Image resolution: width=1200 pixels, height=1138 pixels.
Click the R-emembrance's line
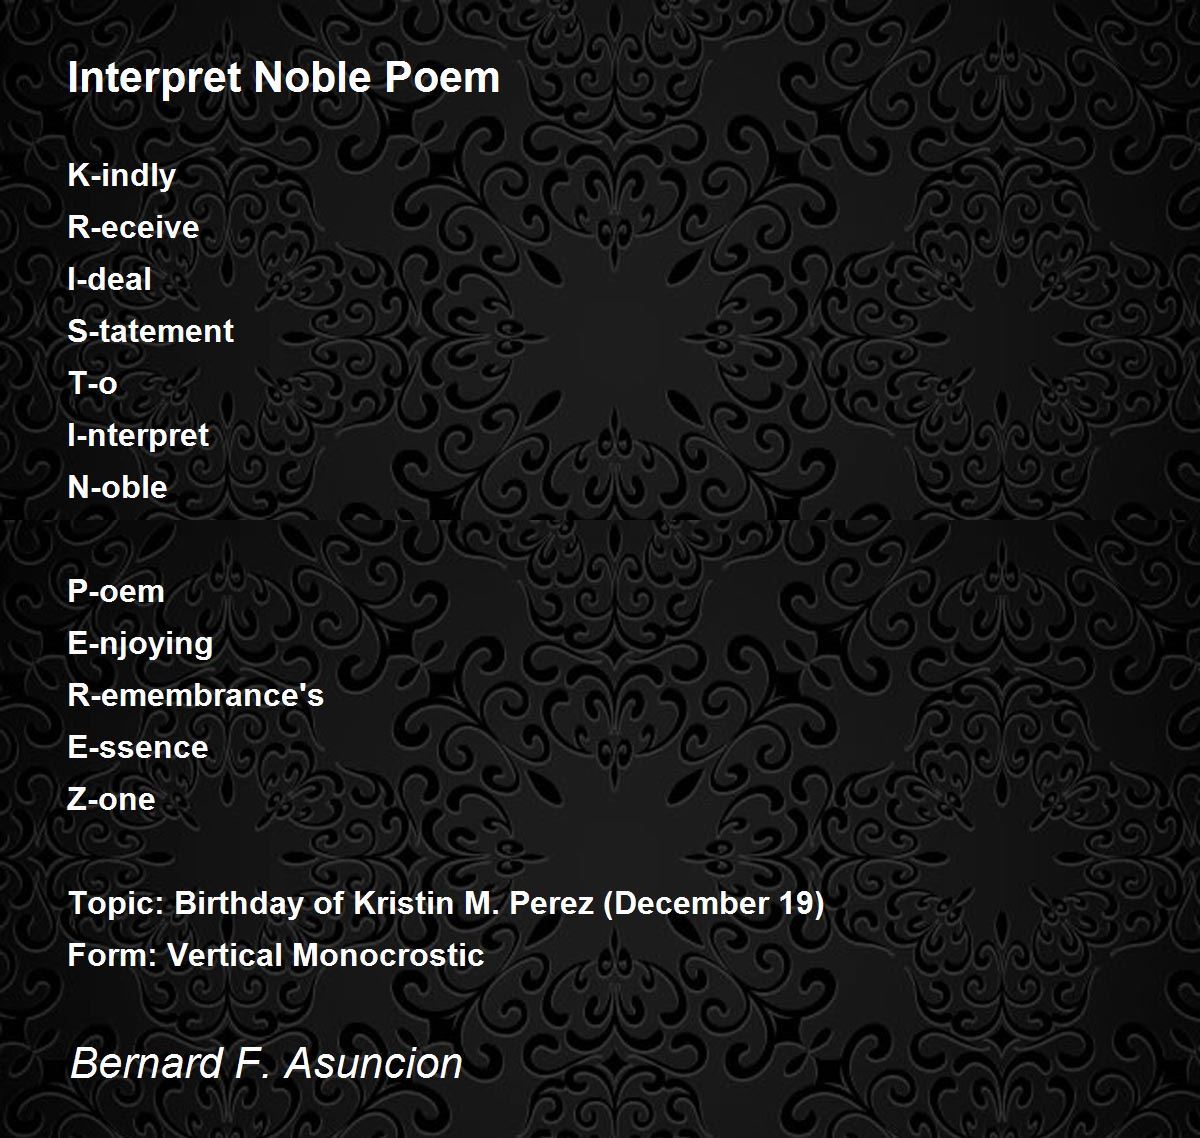196,695
